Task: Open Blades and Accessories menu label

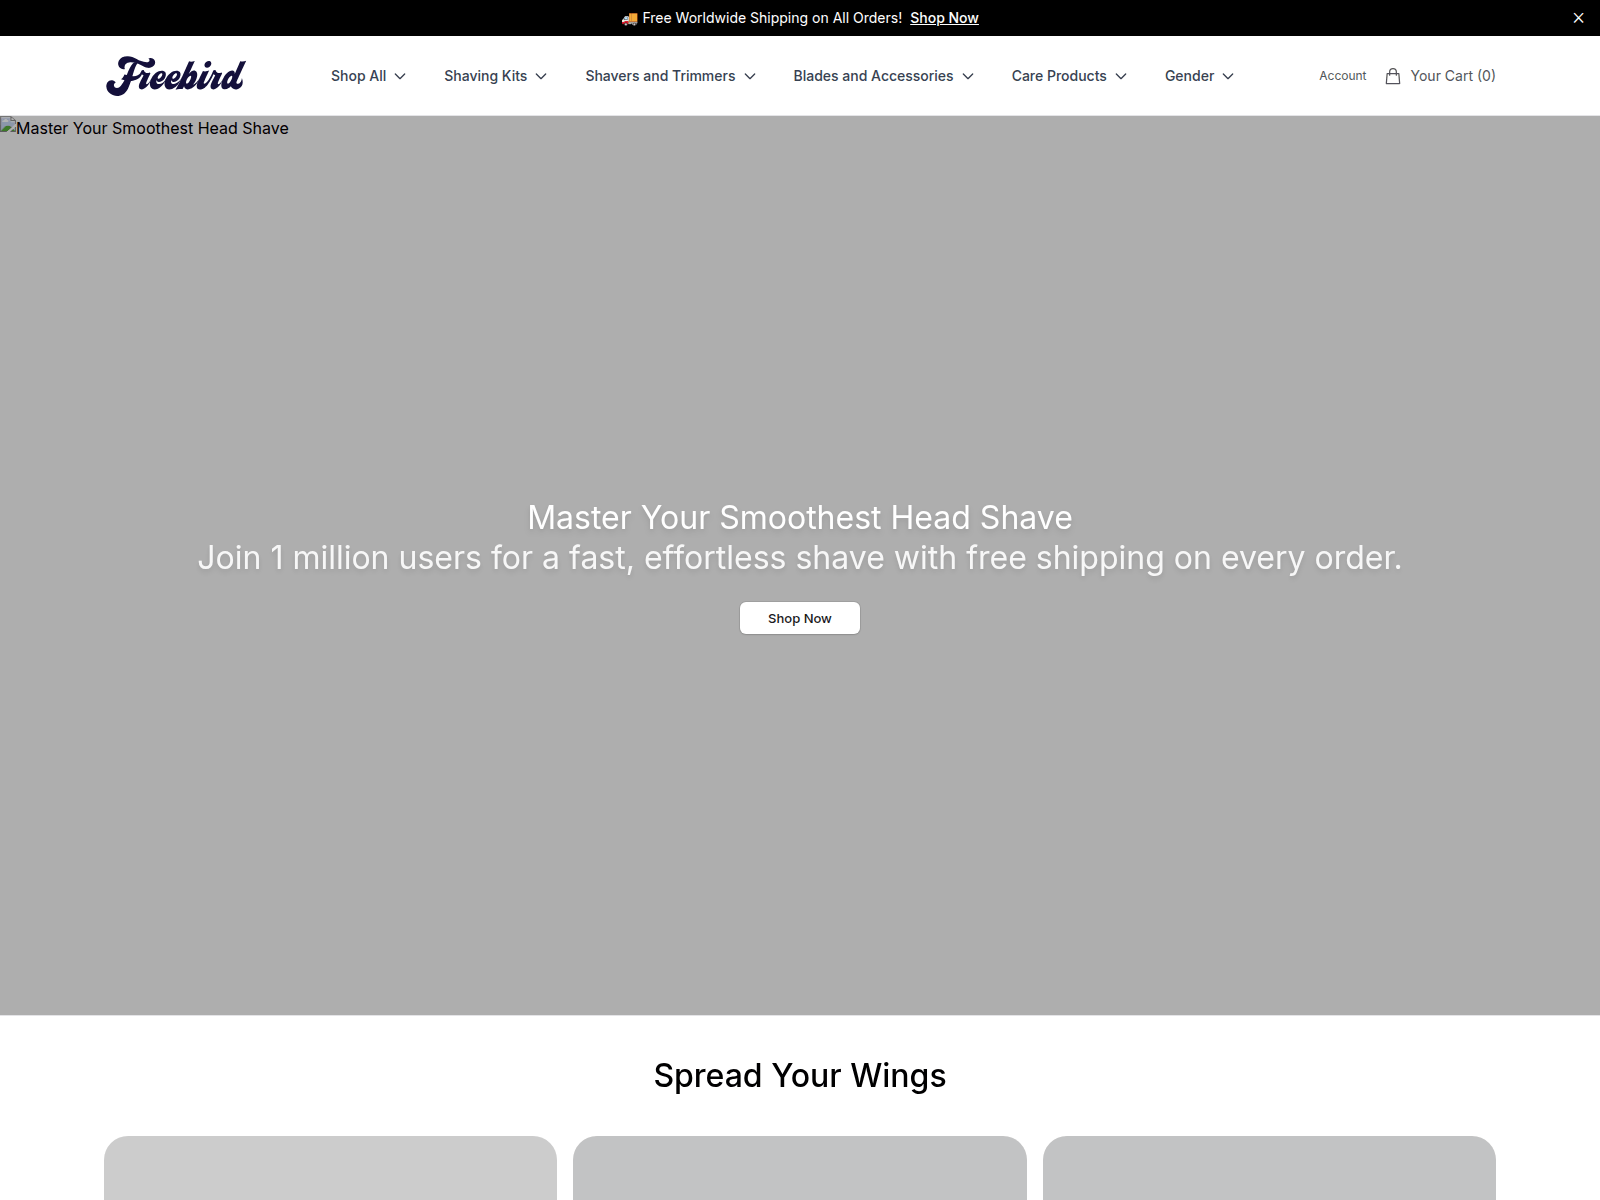Action: [x=873, y=76]
